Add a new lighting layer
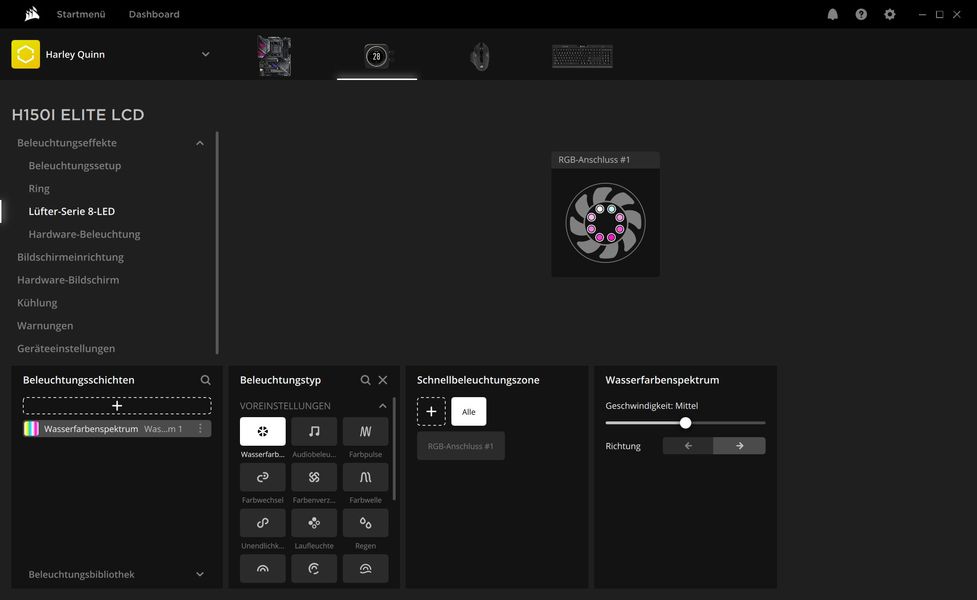 click(117, 406)
